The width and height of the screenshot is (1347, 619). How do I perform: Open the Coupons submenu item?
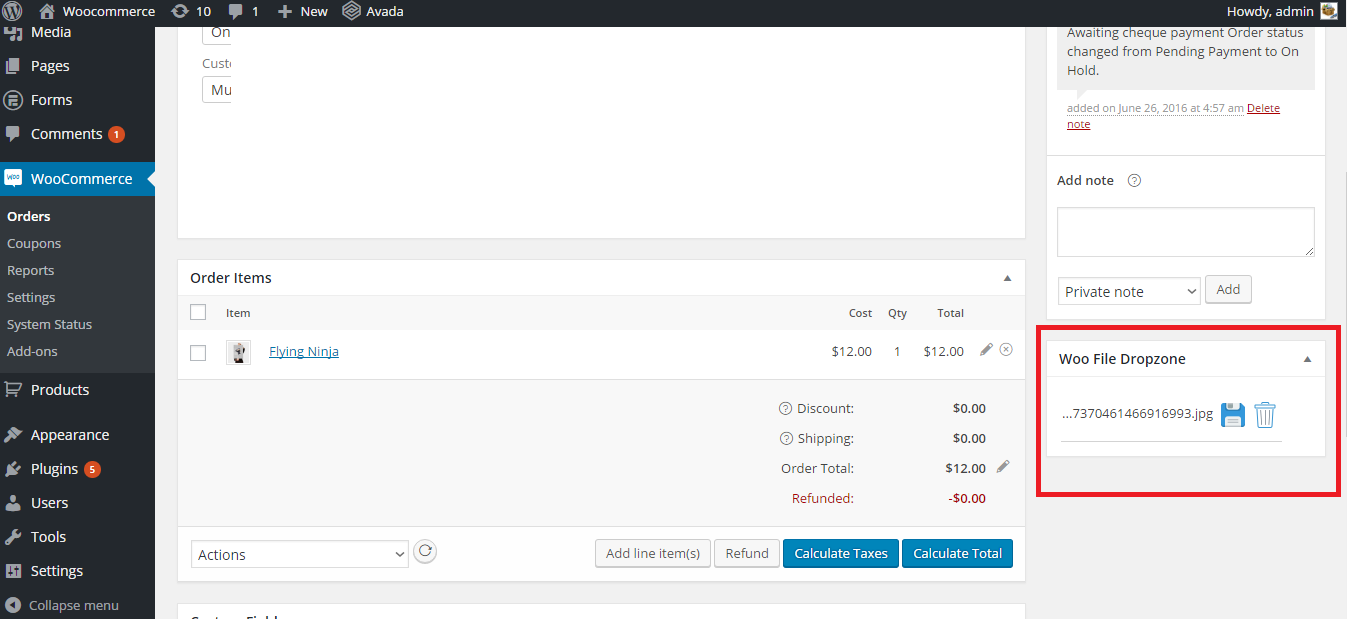34,243
